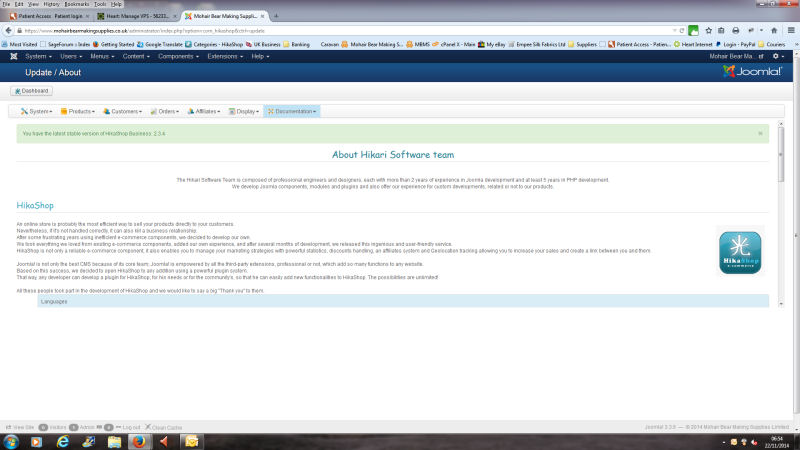Launch Internet Explorer from taskbar

[x=63, y=441]
